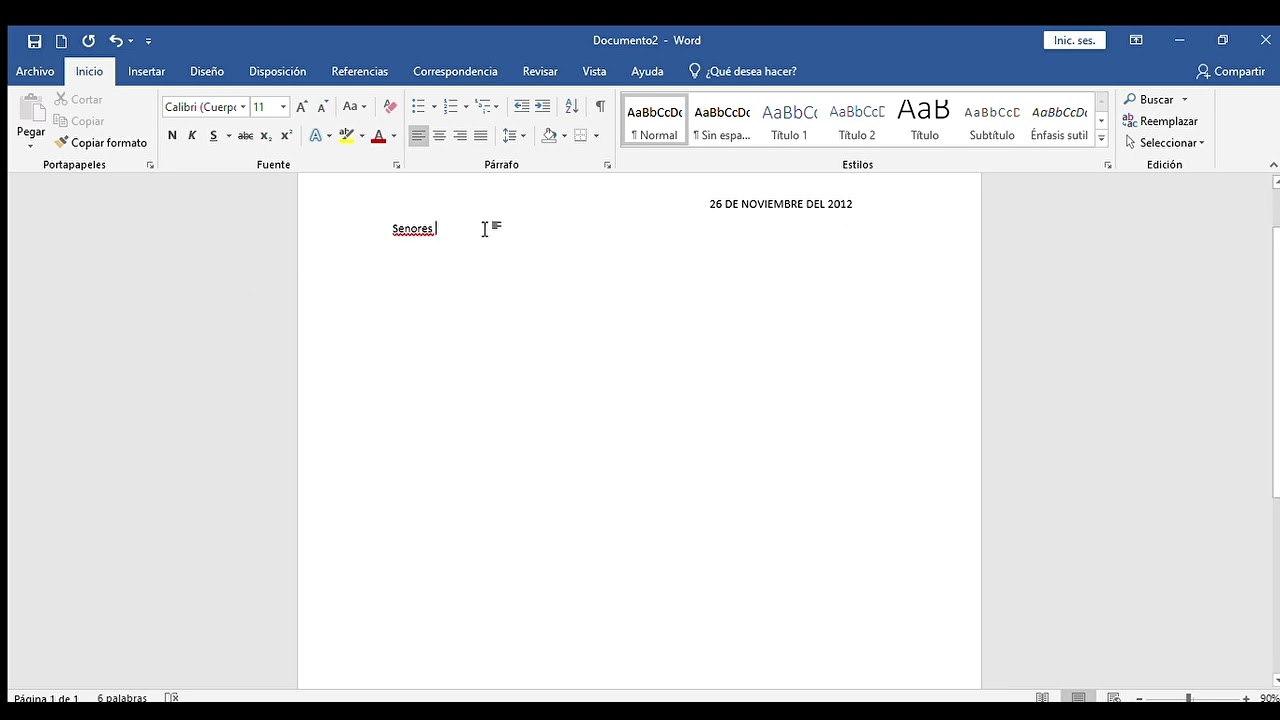The height and width of the screenshot is (720, 1280).
Task: Open the Correspondencia tab
Action: coord(455,71)
